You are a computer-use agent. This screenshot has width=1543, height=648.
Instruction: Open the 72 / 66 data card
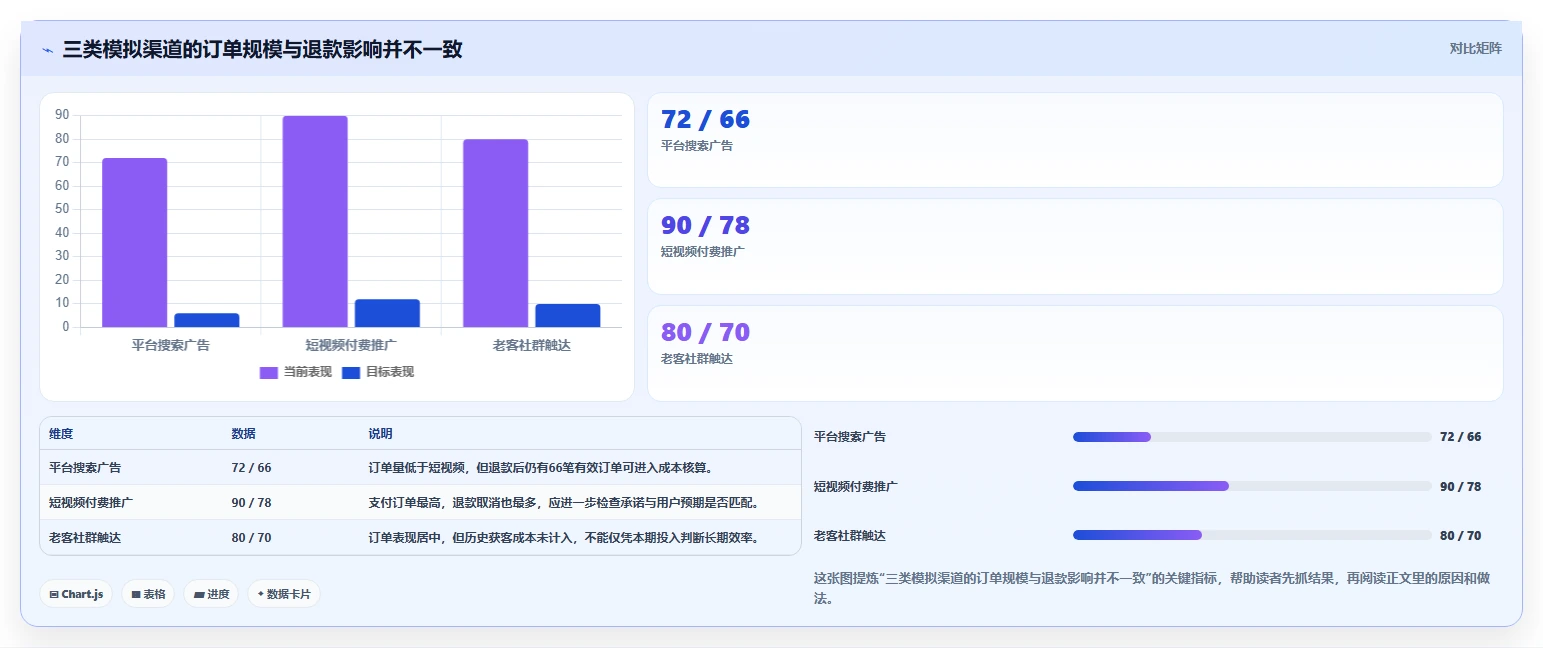pyautogui.click(x=1075, y=140)
